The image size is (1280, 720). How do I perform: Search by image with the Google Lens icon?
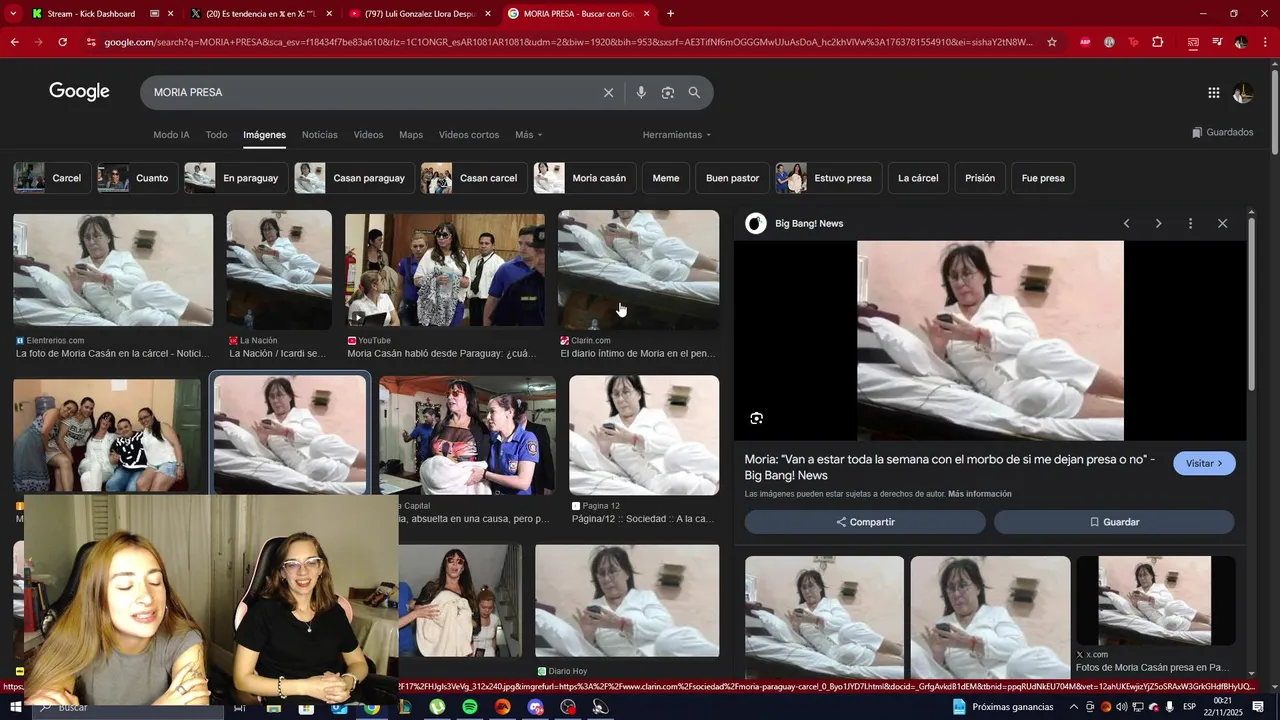[x=667, y=92]
